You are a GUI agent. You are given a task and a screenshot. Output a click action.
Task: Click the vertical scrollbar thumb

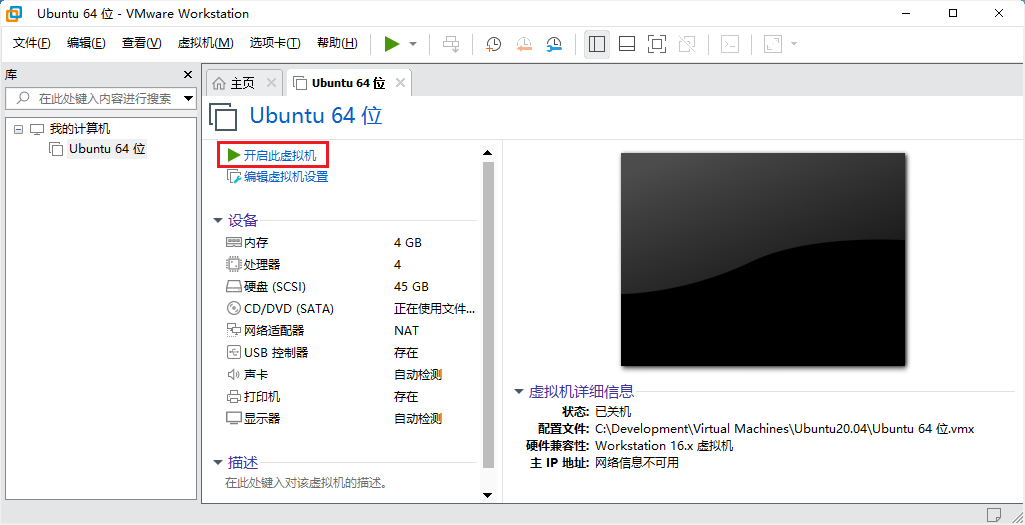pyautogui.click(x=487, y=315)
